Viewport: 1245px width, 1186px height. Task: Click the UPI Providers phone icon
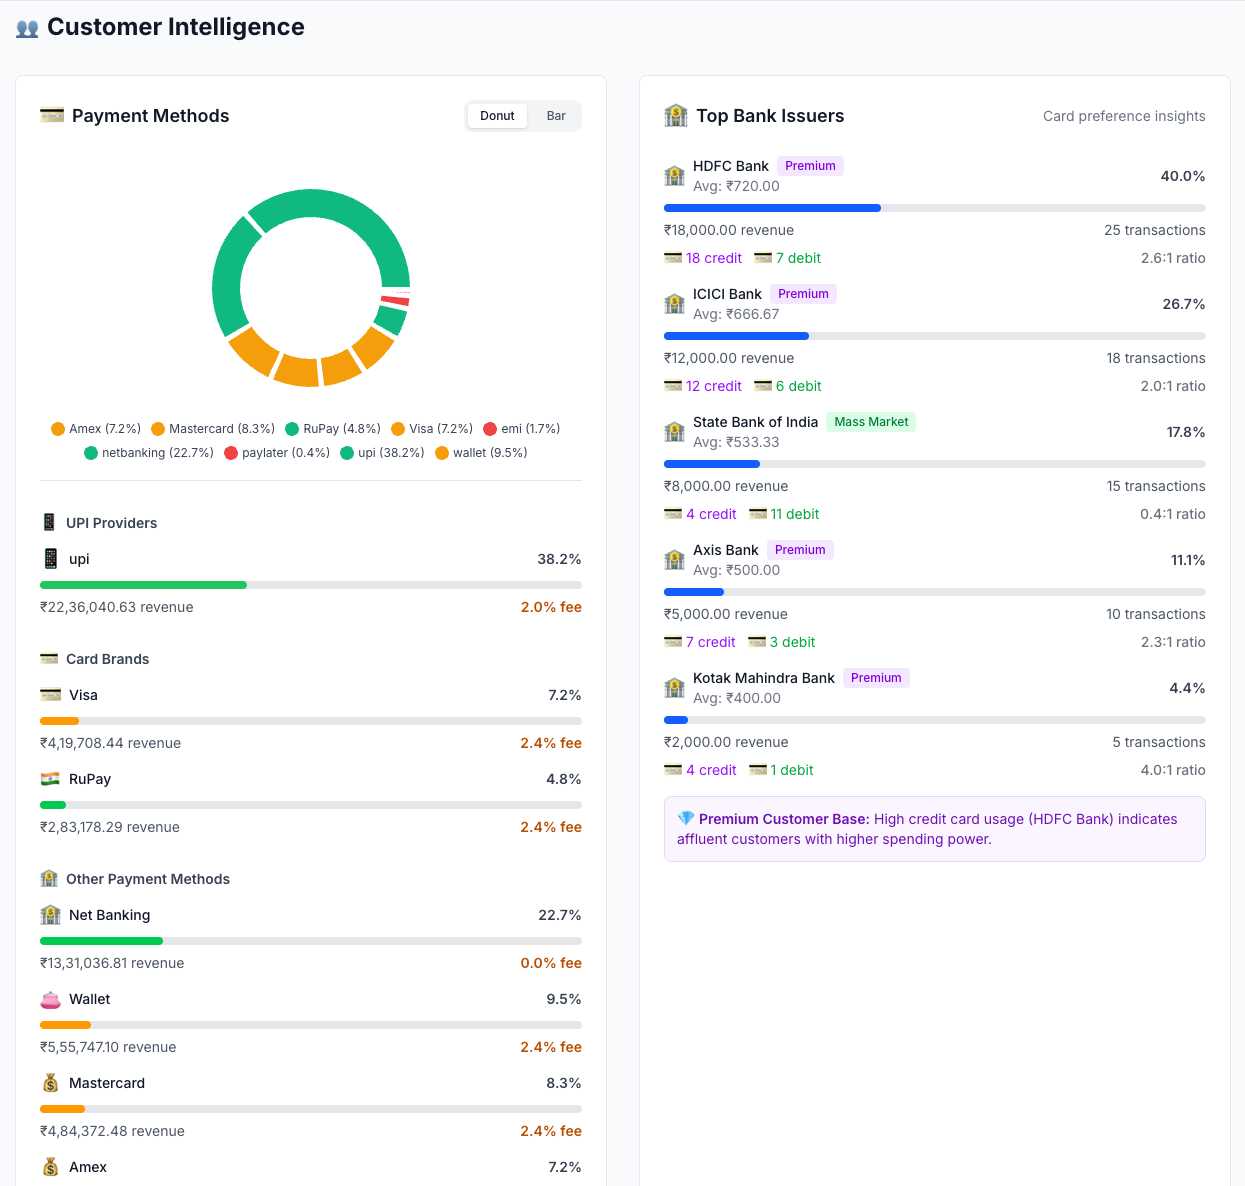[49, 522]
